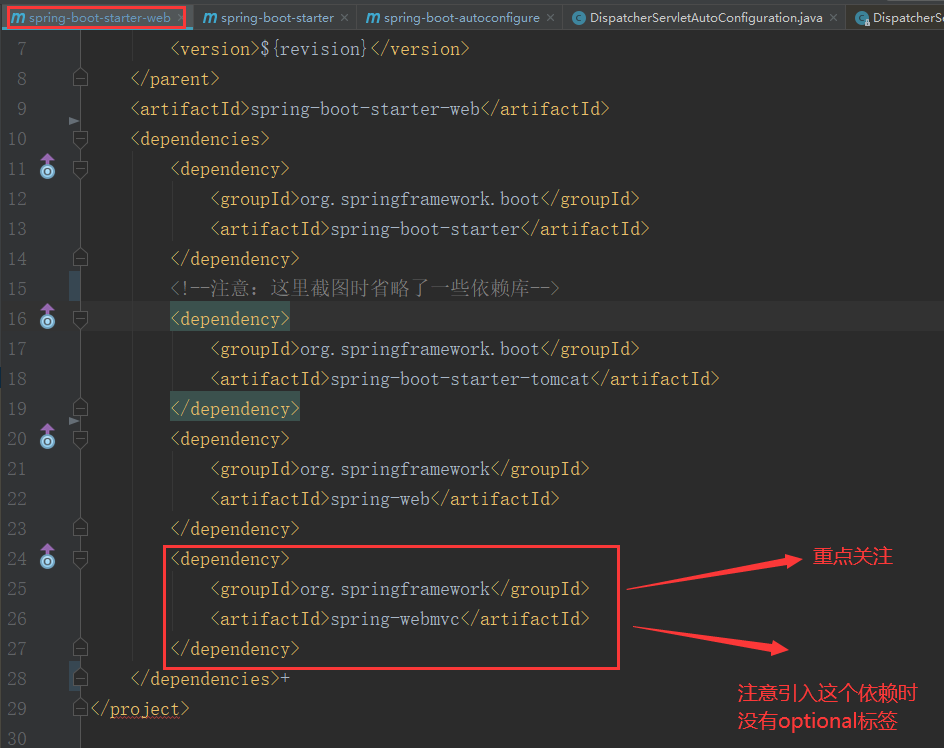Image resolution: width=944 pixels, height=748 pixels.
Task: Click line number 16 in the gutter
Action: coord(17,318)
